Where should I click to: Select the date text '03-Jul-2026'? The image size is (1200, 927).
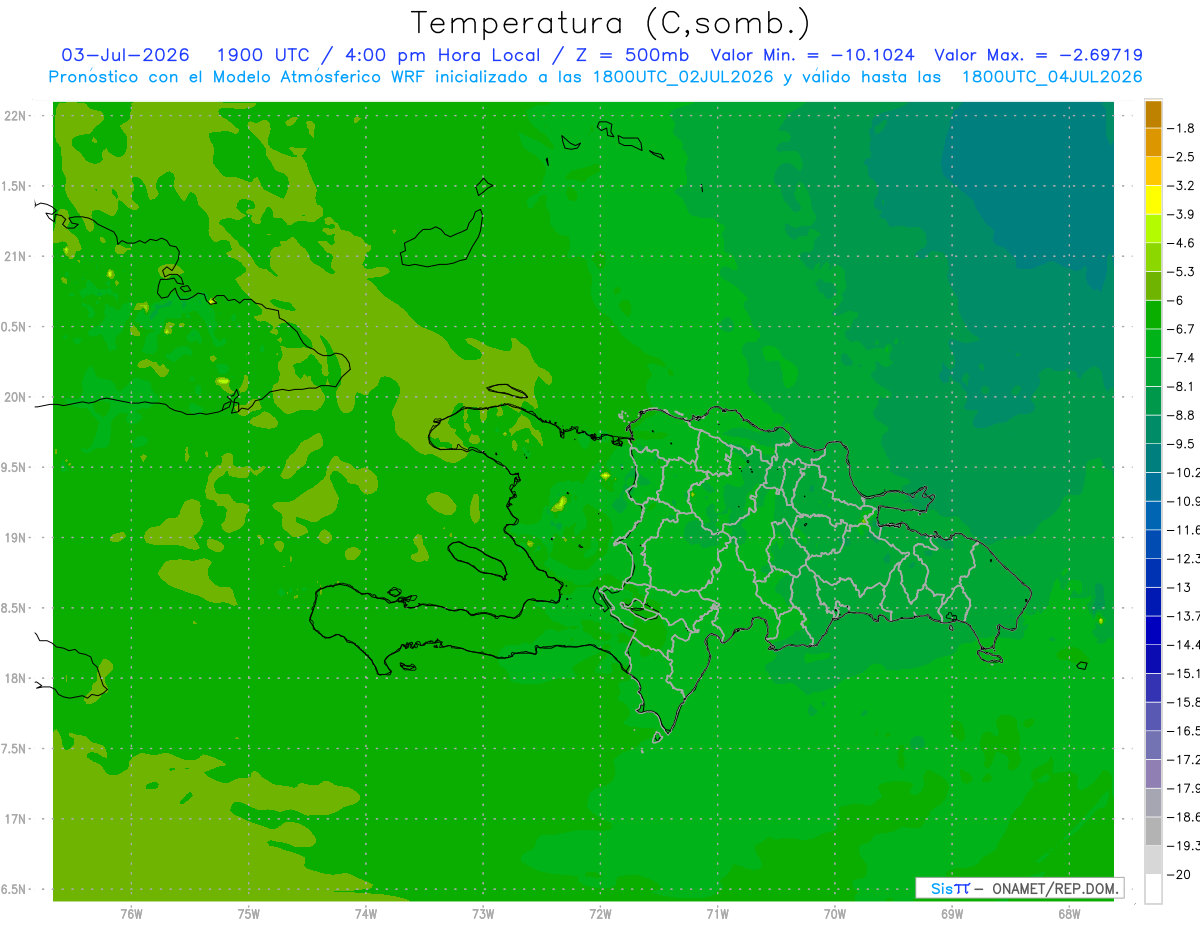[x=126, y=55]
